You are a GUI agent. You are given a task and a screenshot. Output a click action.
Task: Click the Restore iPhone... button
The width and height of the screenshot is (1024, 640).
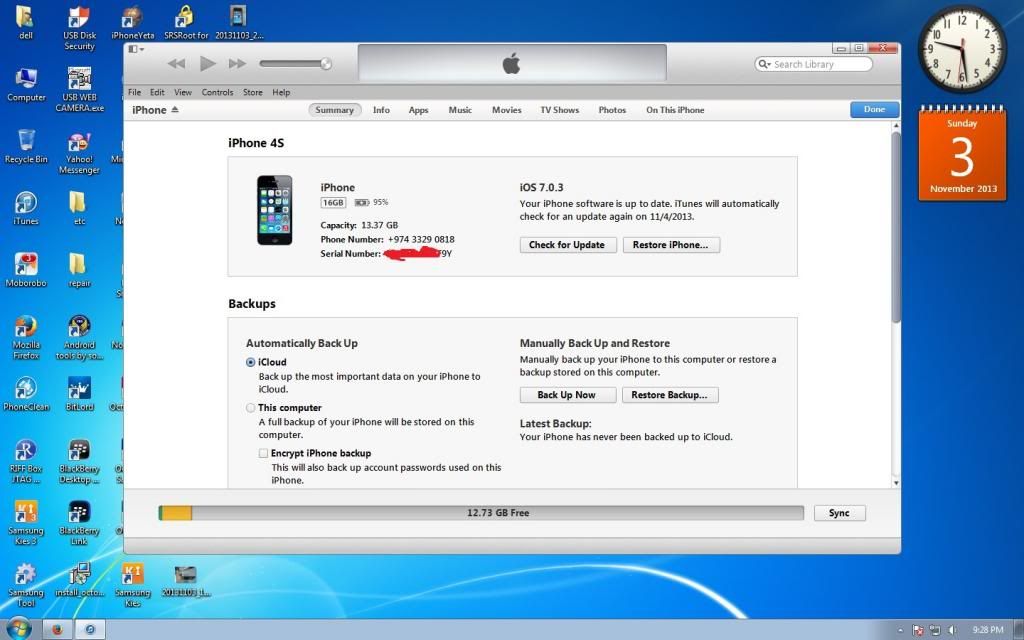point(670,245)
